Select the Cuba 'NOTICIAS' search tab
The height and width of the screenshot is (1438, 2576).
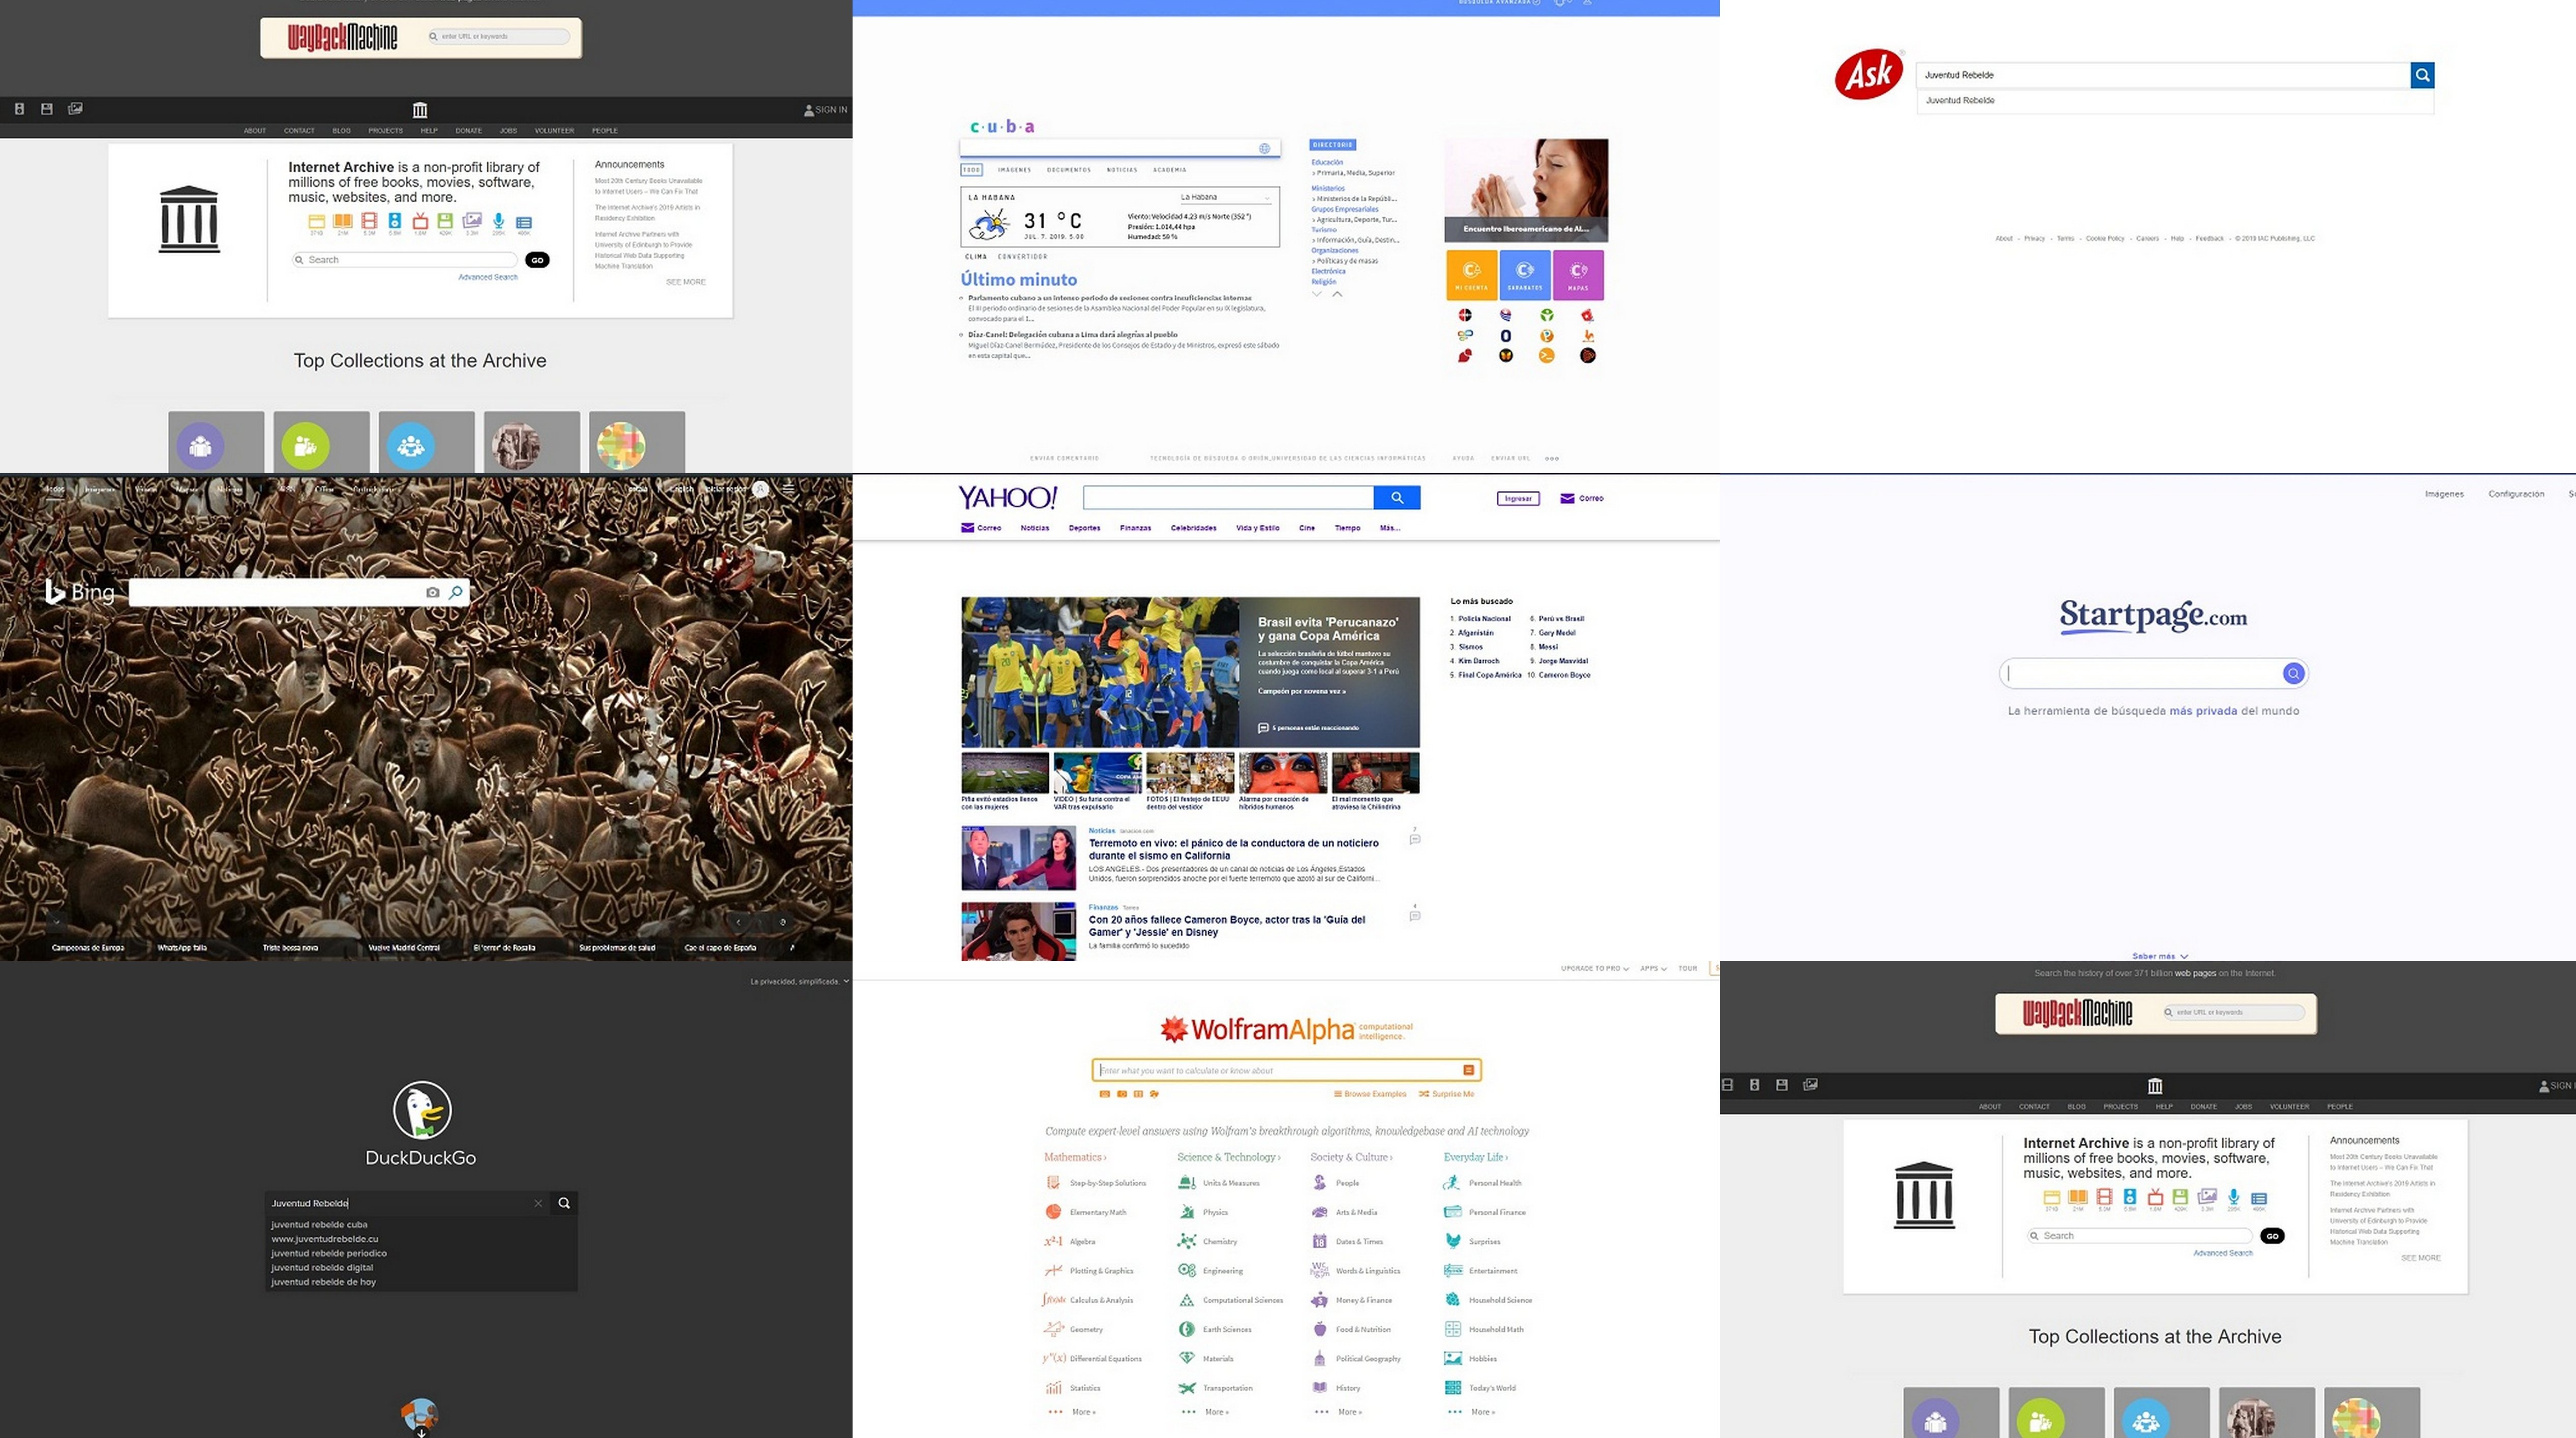(x=1122, y=170)
